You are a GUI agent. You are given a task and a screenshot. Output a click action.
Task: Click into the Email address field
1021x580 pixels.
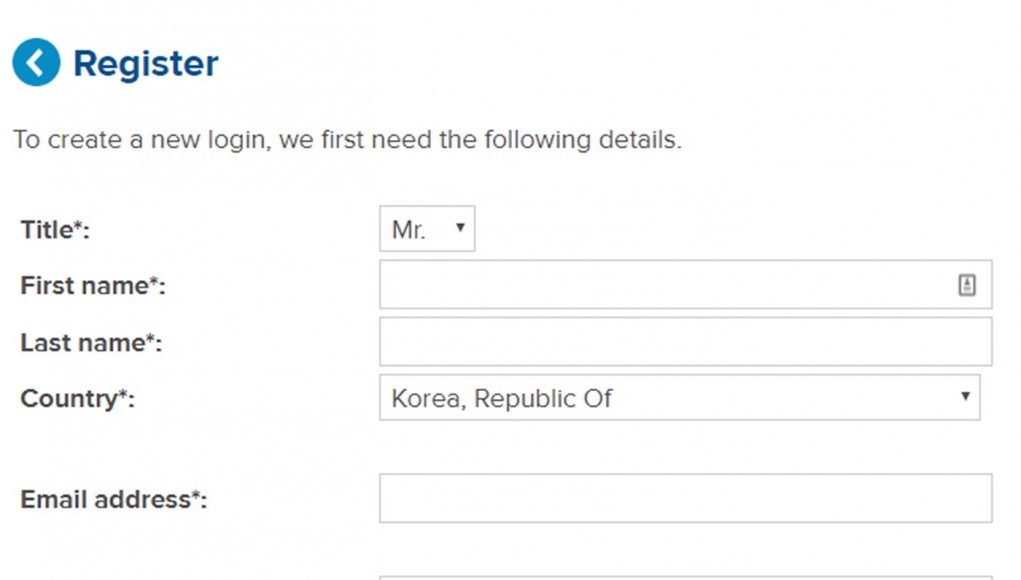[686, 499]
